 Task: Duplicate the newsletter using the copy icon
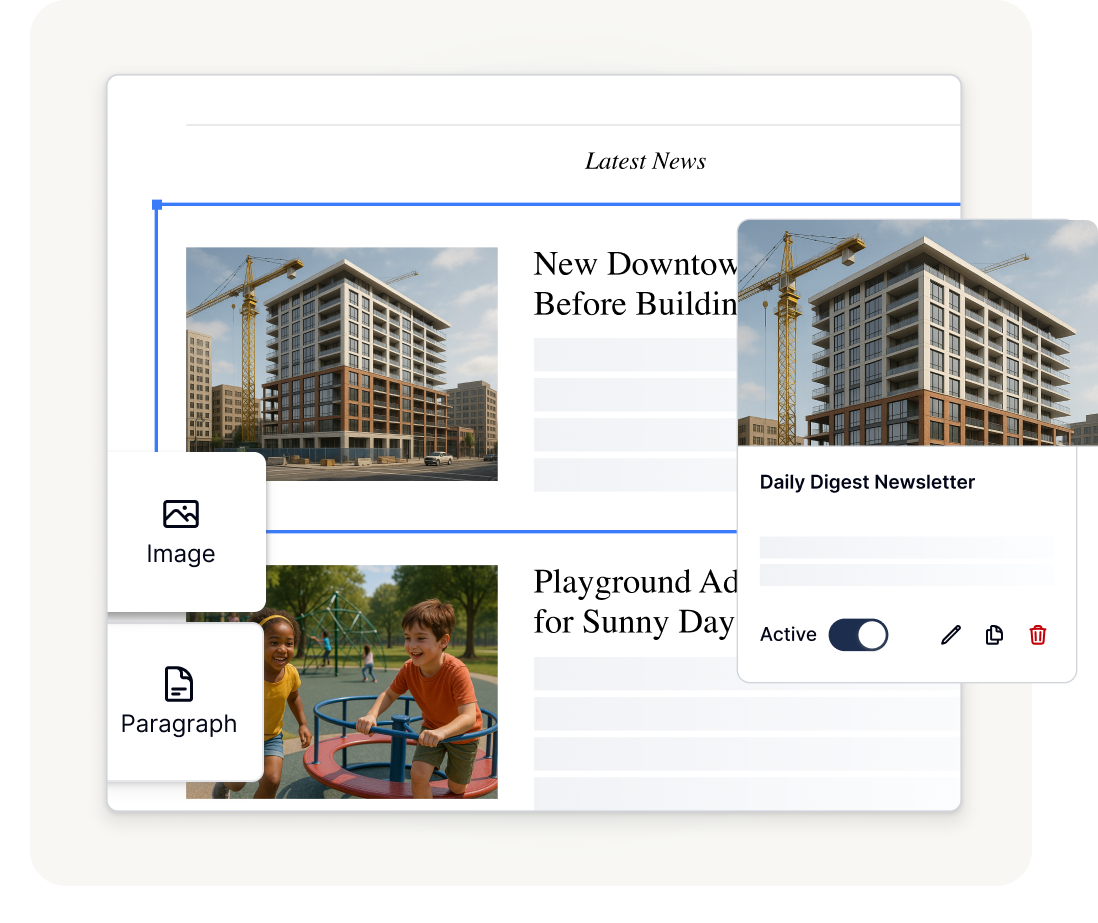click(x=994, y=635)
